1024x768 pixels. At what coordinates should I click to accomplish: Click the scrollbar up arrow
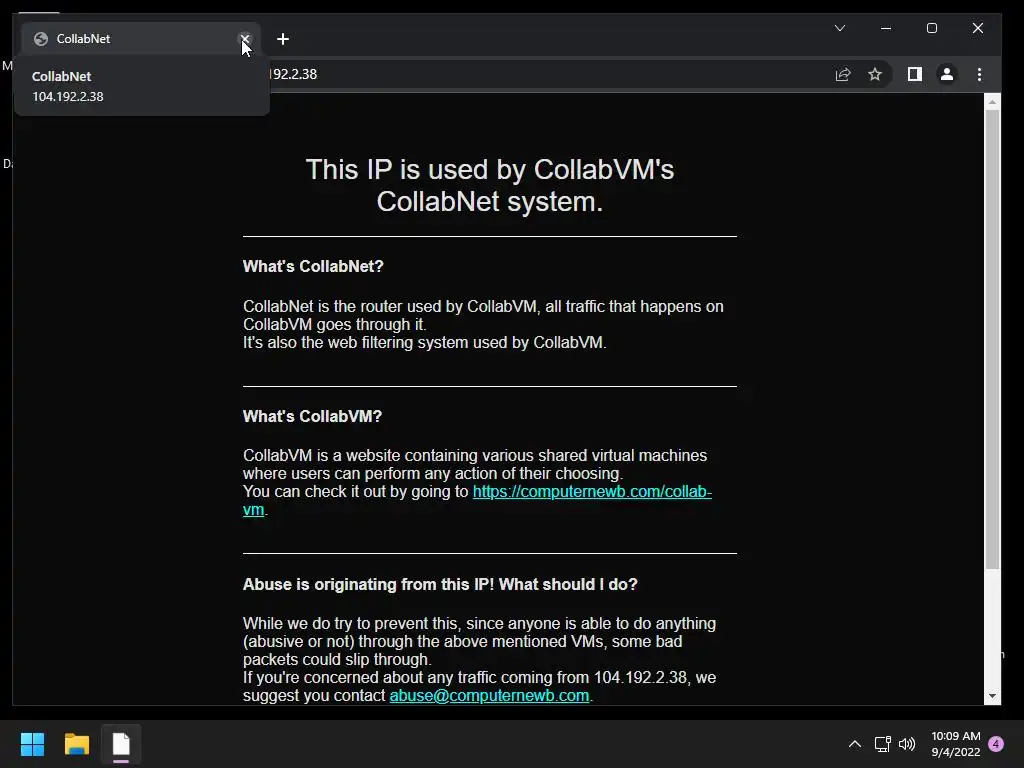click(x=992, y=102)
